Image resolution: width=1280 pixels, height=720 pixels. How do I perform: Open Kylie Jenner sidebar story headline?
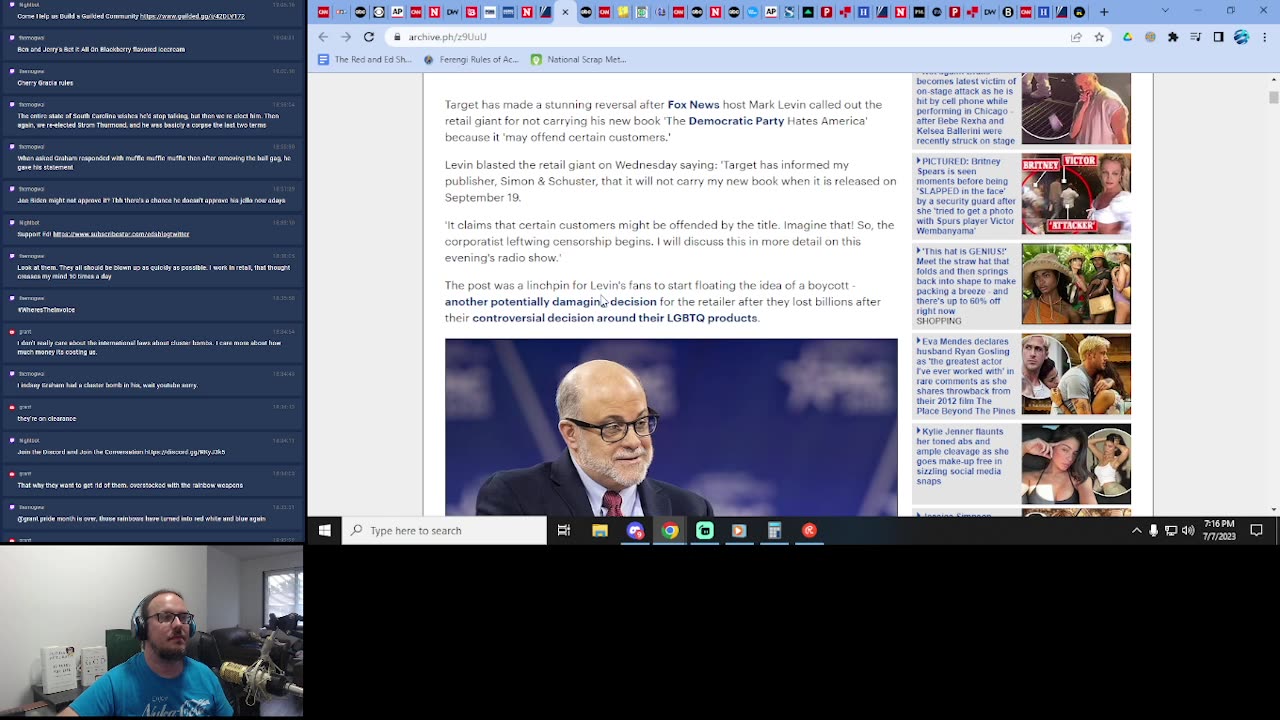(x=964, y=456)
